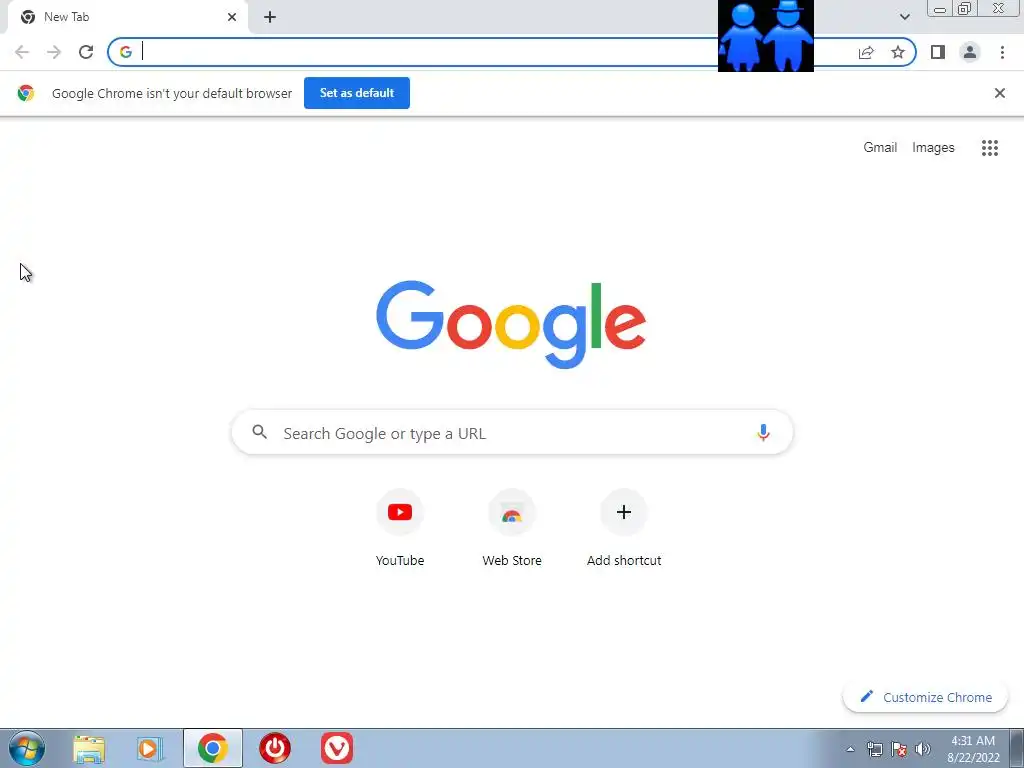Launch Windows Media Player from taskbar
This screenshot has width=1024, height=768.
click(x=150, y=748)
